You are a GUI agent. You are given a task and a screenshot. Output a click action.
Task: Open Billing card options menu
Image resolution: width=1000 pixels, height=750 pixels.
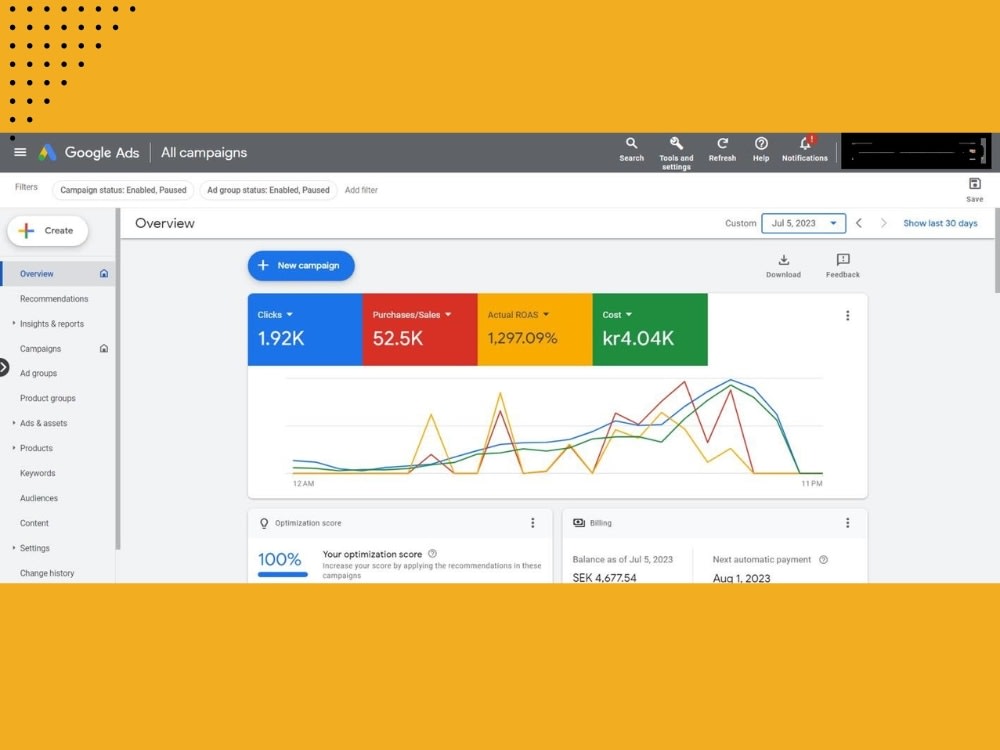pyautogui.click(x=848, y=523)
